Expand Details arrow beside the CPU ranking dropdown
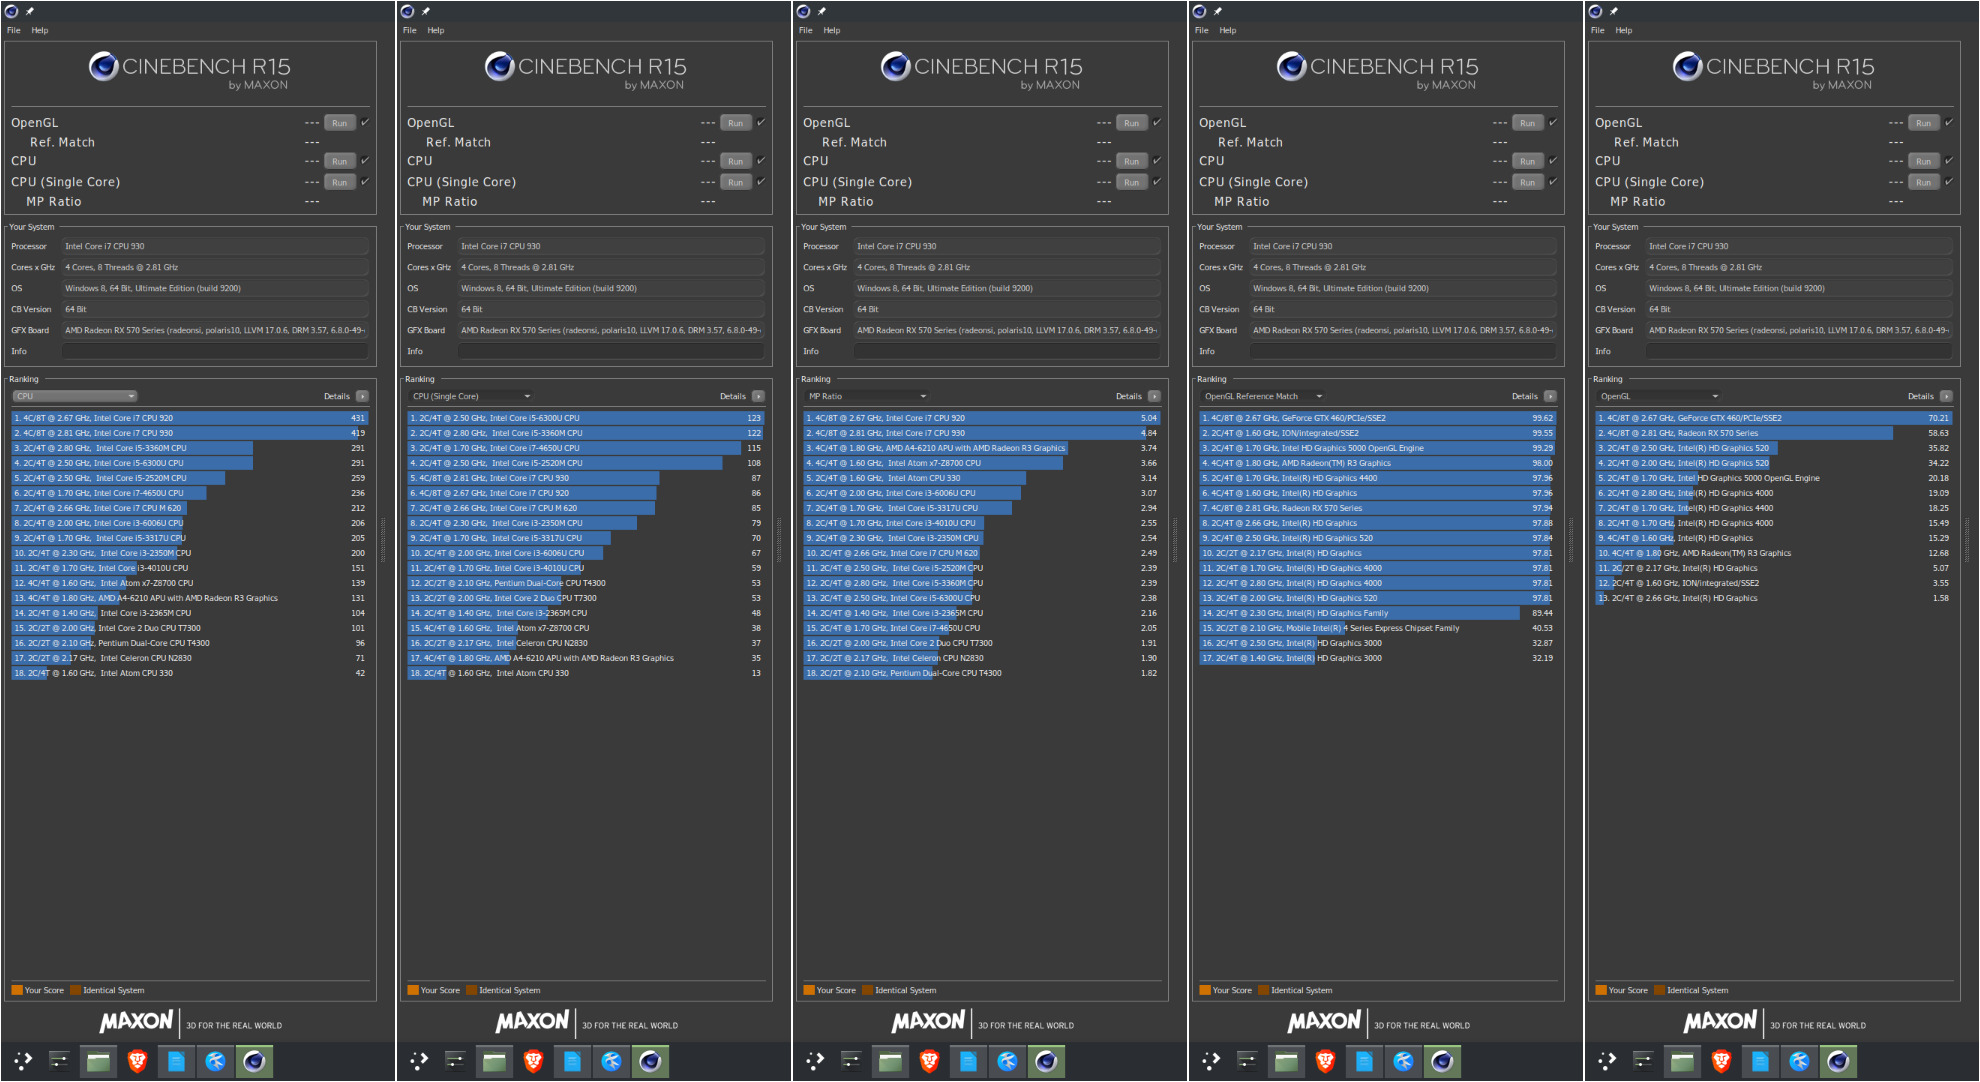 (x=362, y=396)
